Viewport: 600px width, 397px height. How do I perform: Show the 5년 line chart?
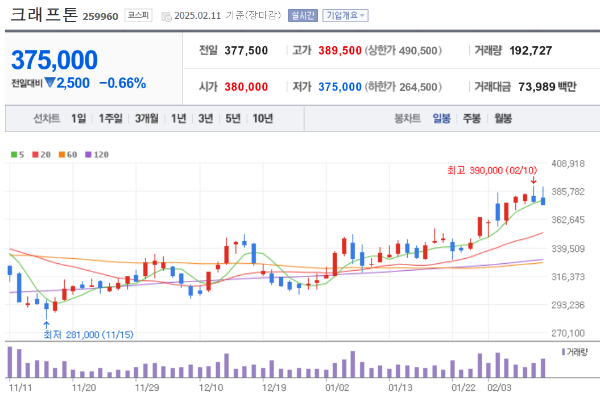233,119
